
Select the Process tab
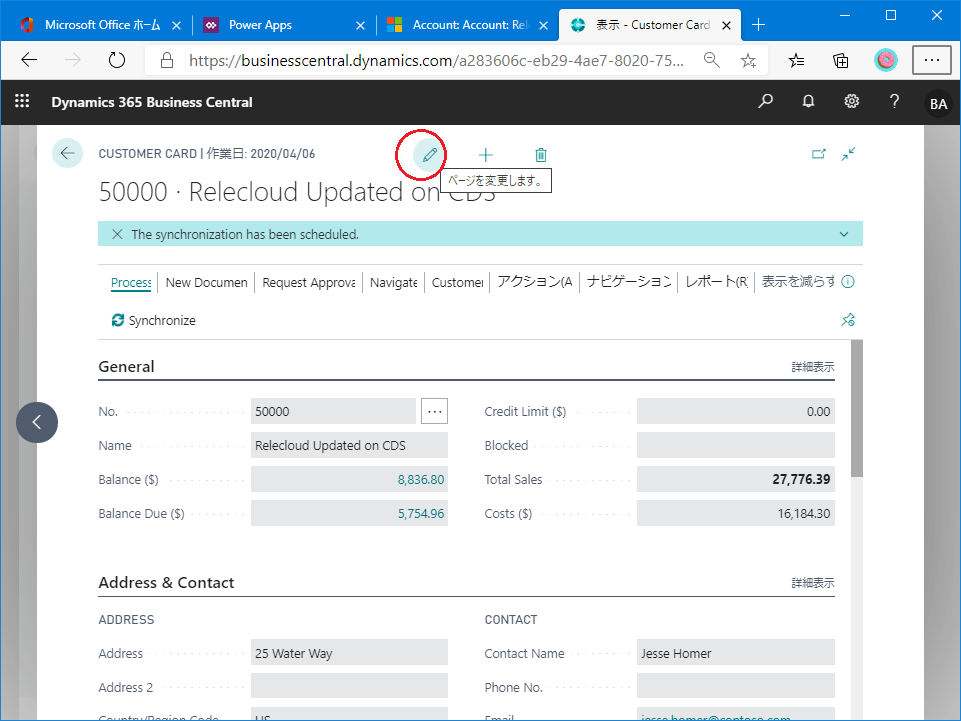131,282
